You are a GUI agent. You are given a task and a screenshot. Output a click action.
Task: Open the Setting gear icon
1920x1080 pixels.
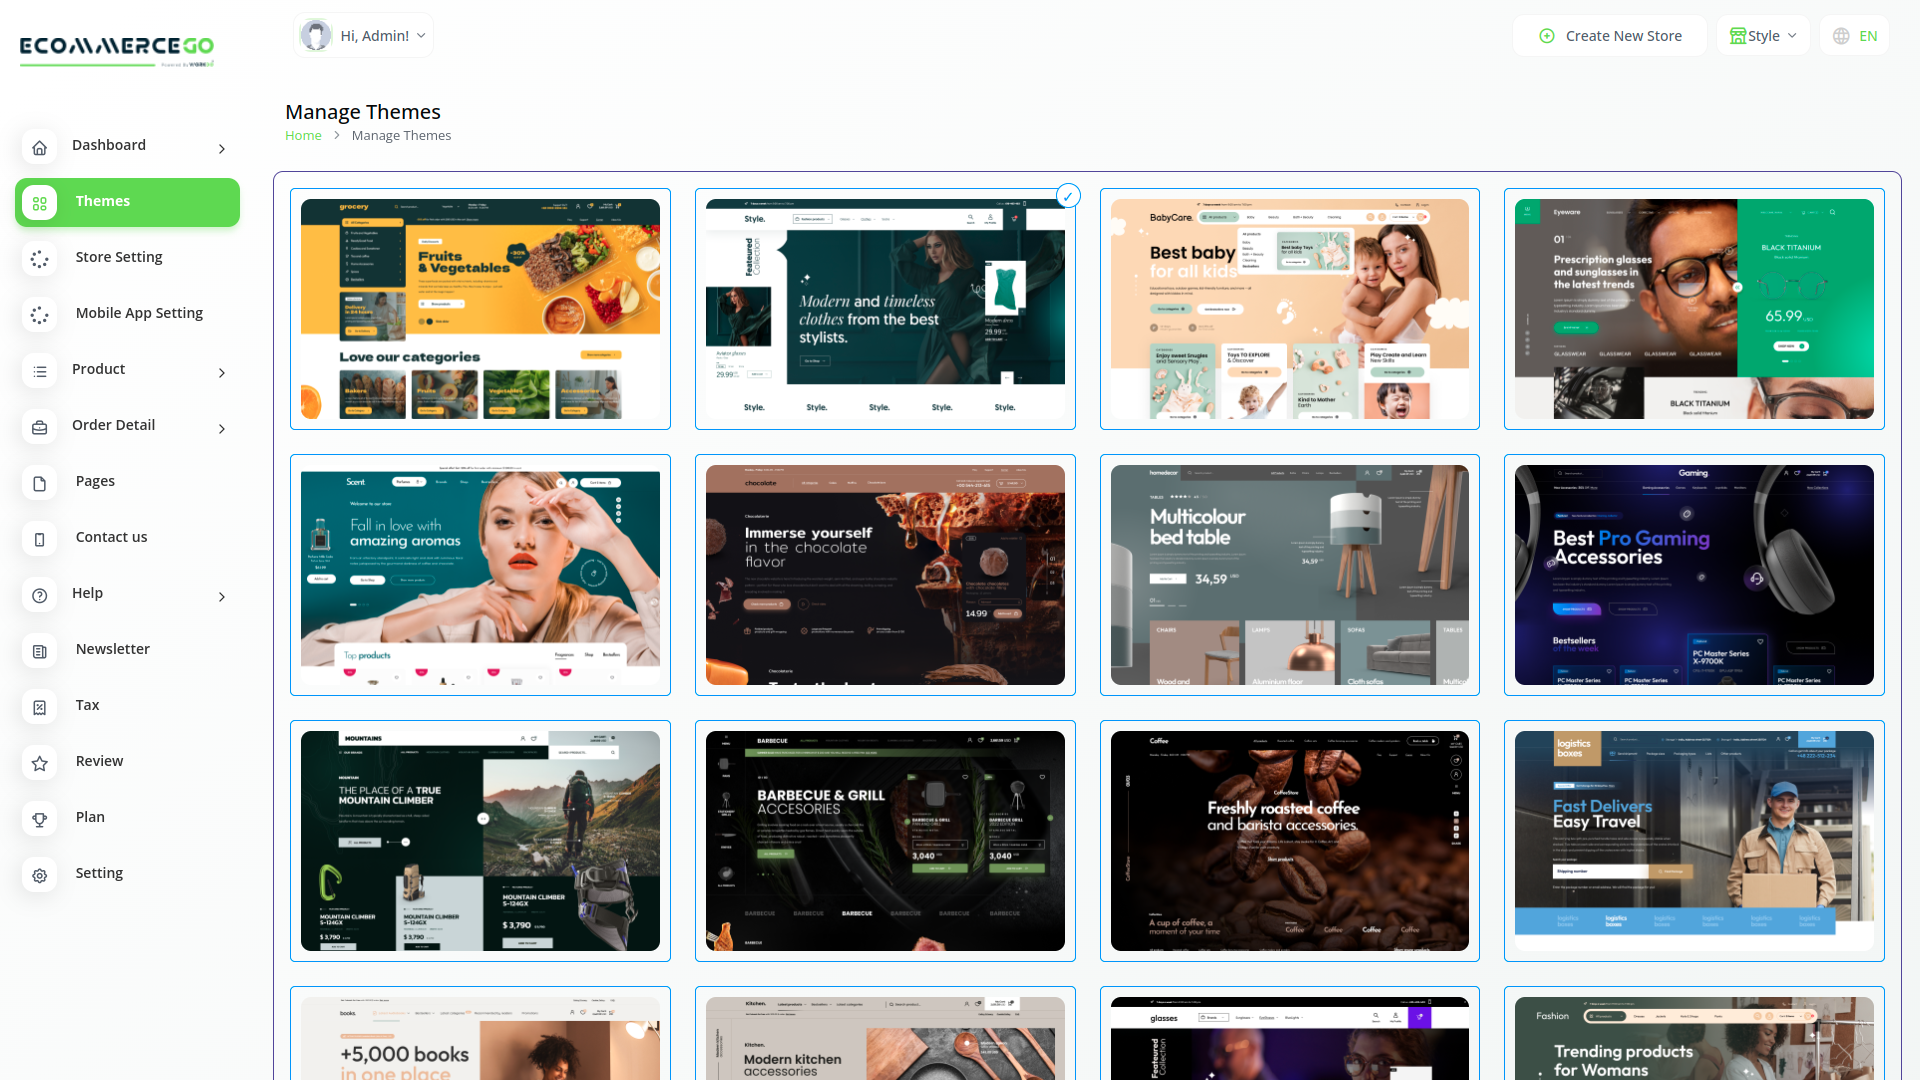(x=40, y=875)
